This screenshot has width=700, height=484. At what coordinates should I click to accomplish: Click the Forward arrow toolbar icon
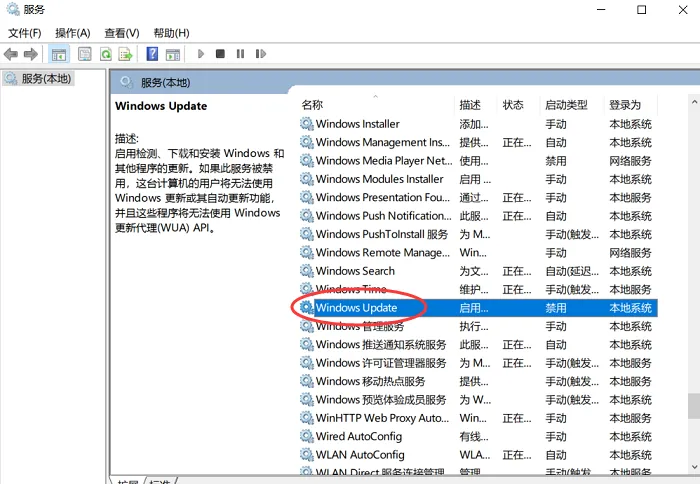point(30,54)
